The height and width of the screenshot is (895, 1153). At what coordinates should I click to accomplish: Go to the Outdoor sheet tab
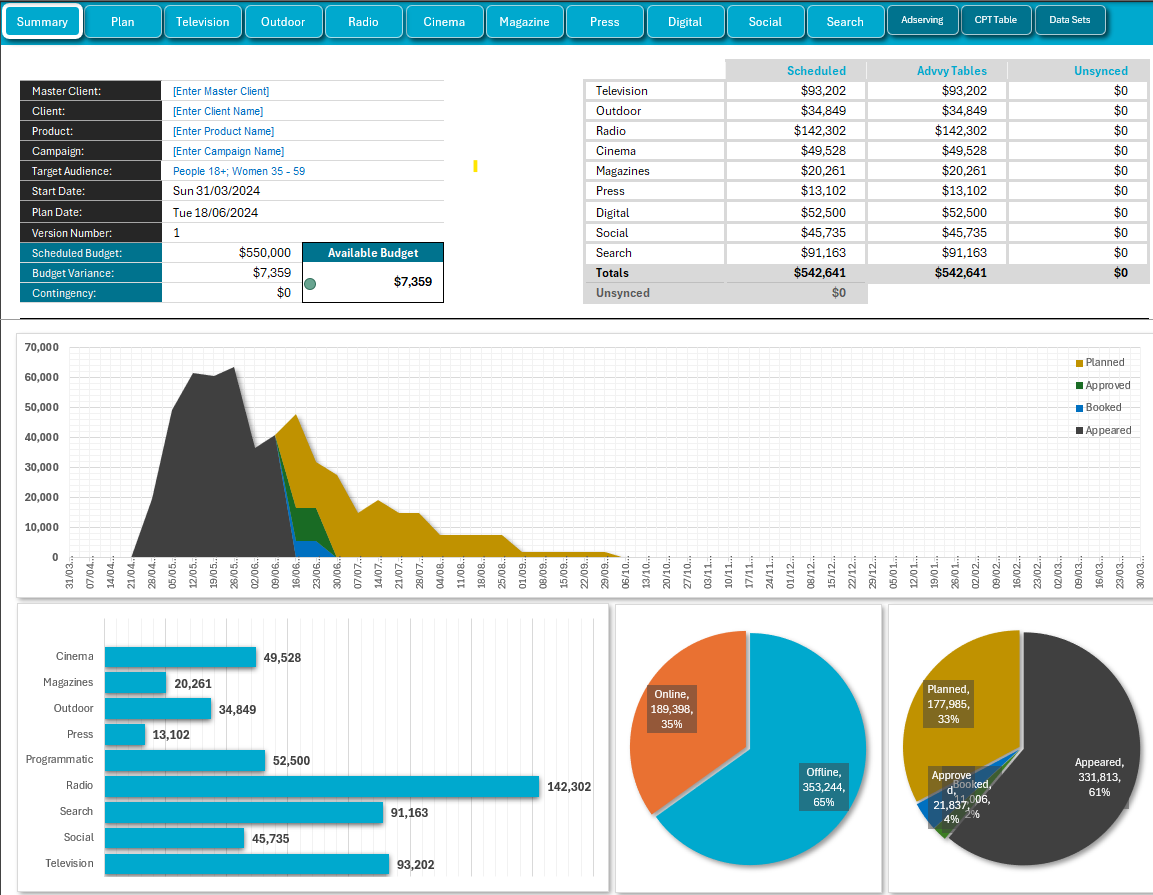(x=283, y=22)
